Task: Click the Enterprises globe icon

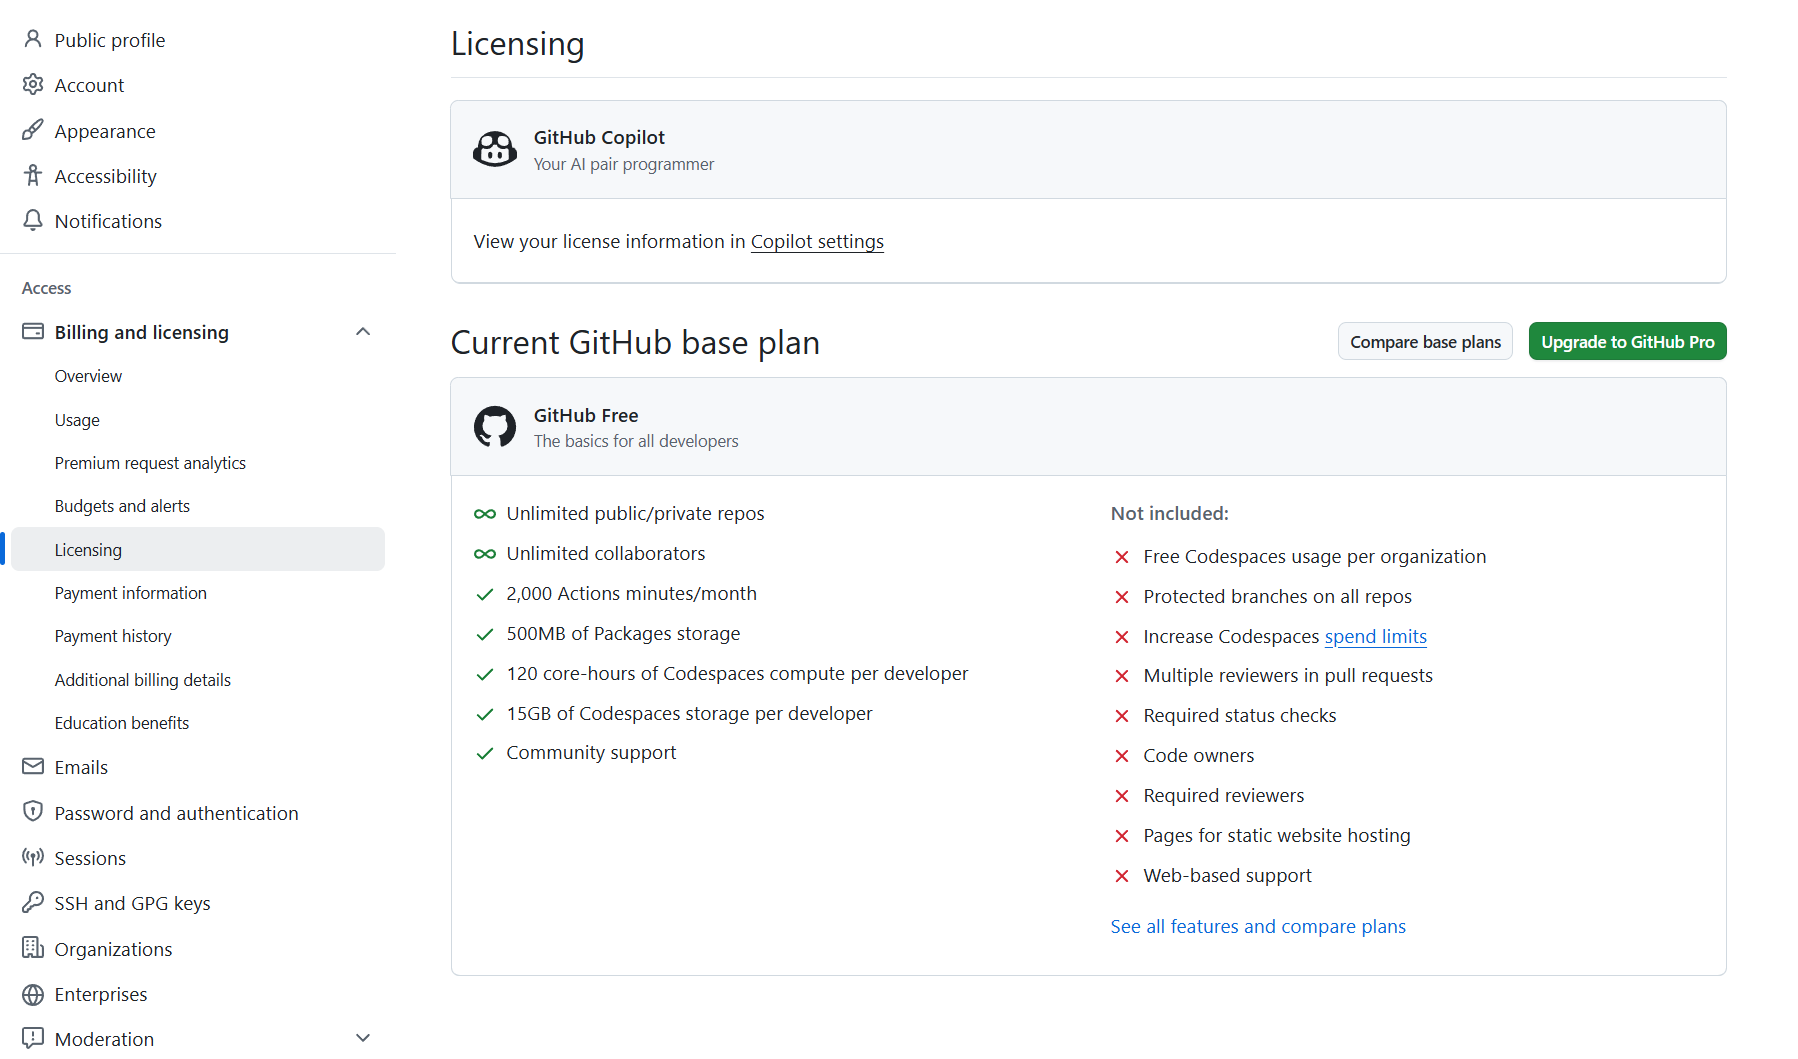Action: coord(33,994)
